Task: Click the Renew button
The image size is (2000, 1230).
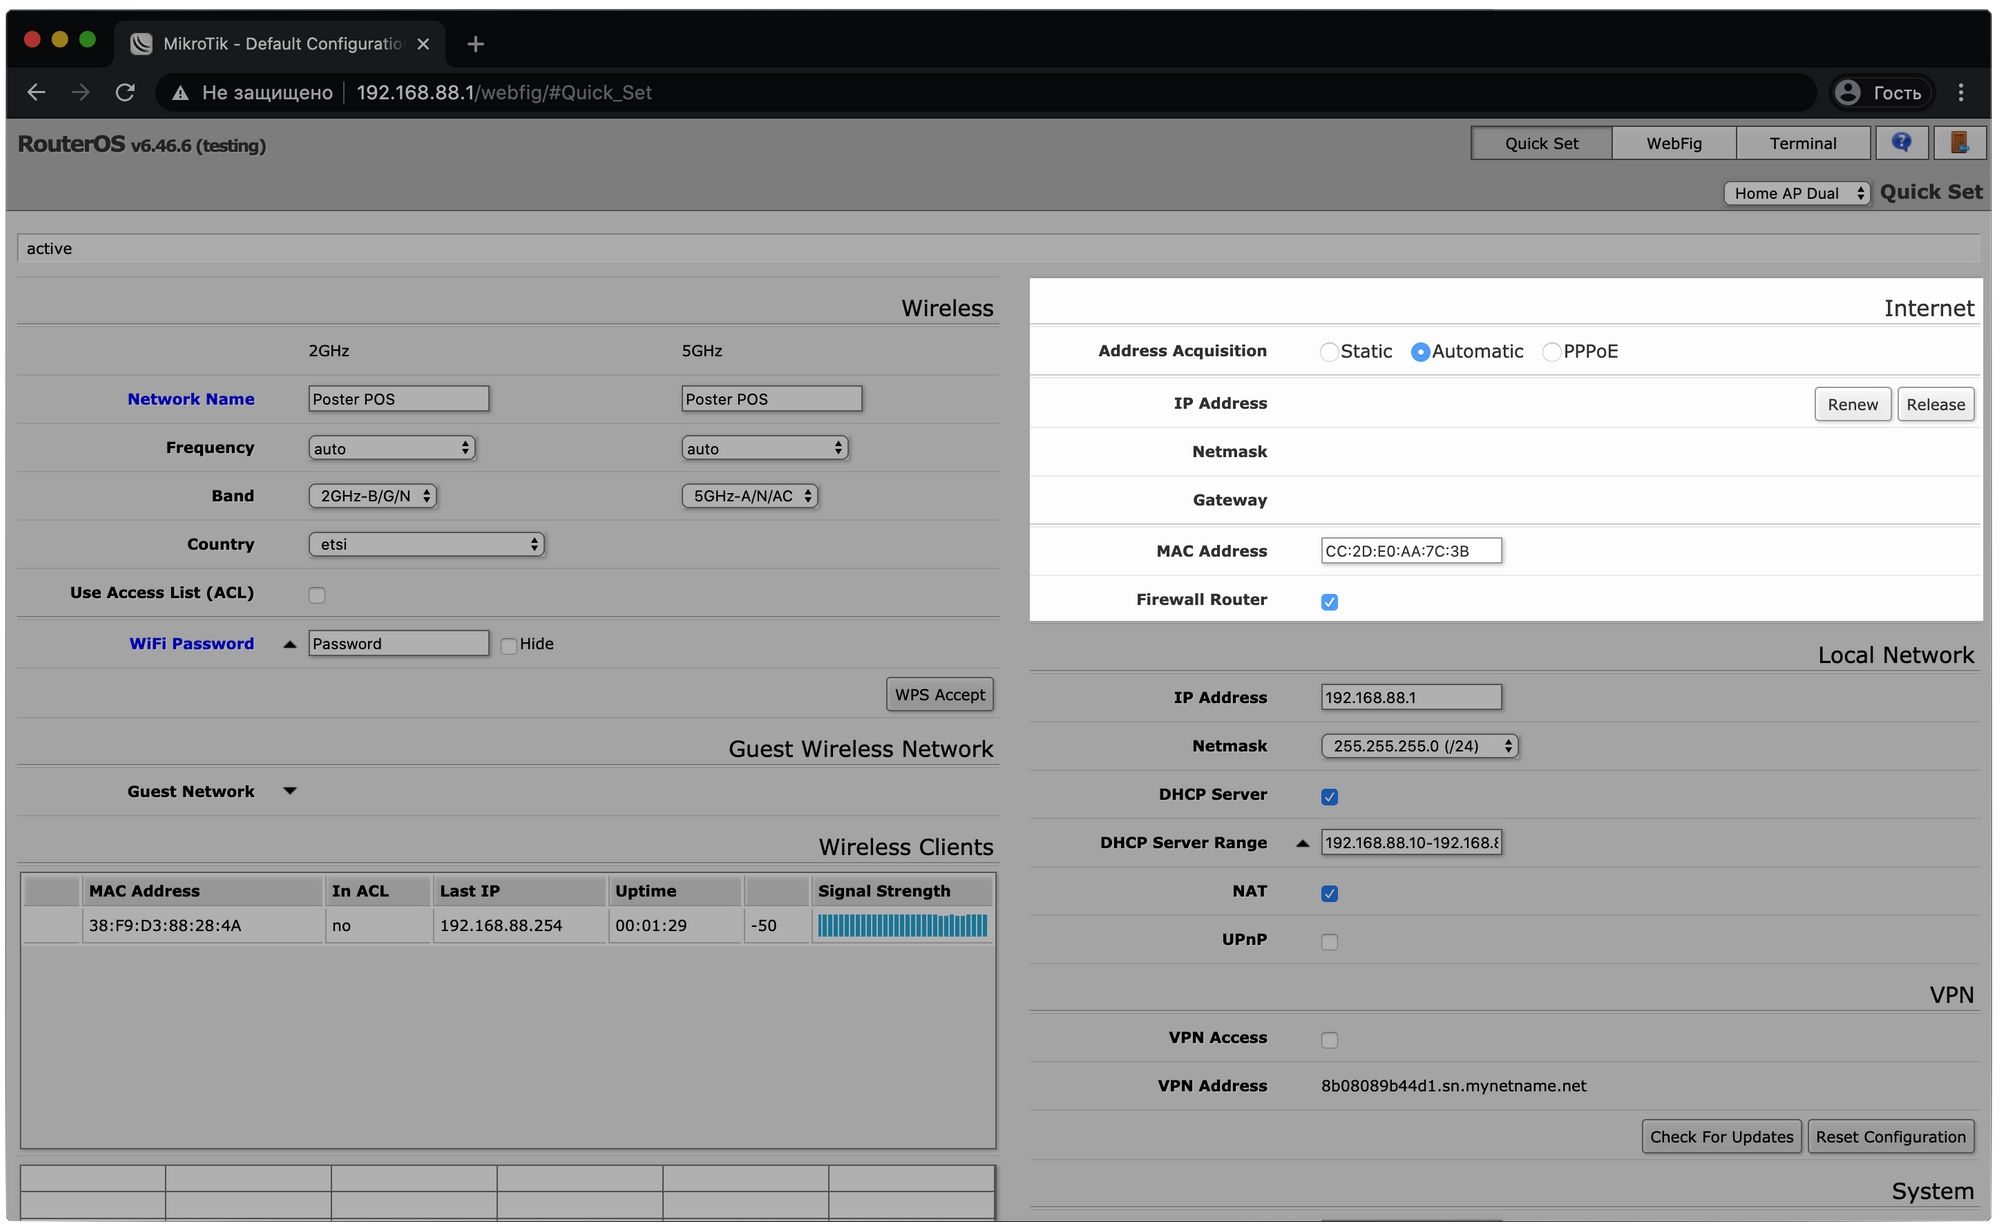Action: (1852, 404)
